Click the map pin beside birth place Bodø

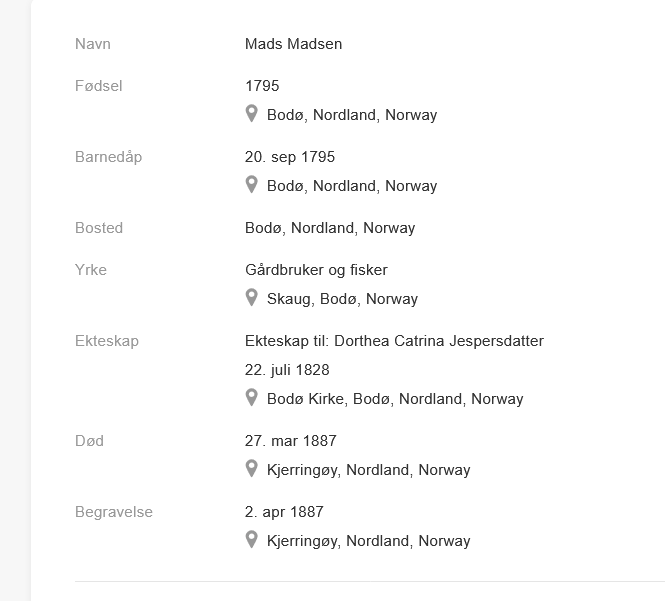[x=251, y=114]
